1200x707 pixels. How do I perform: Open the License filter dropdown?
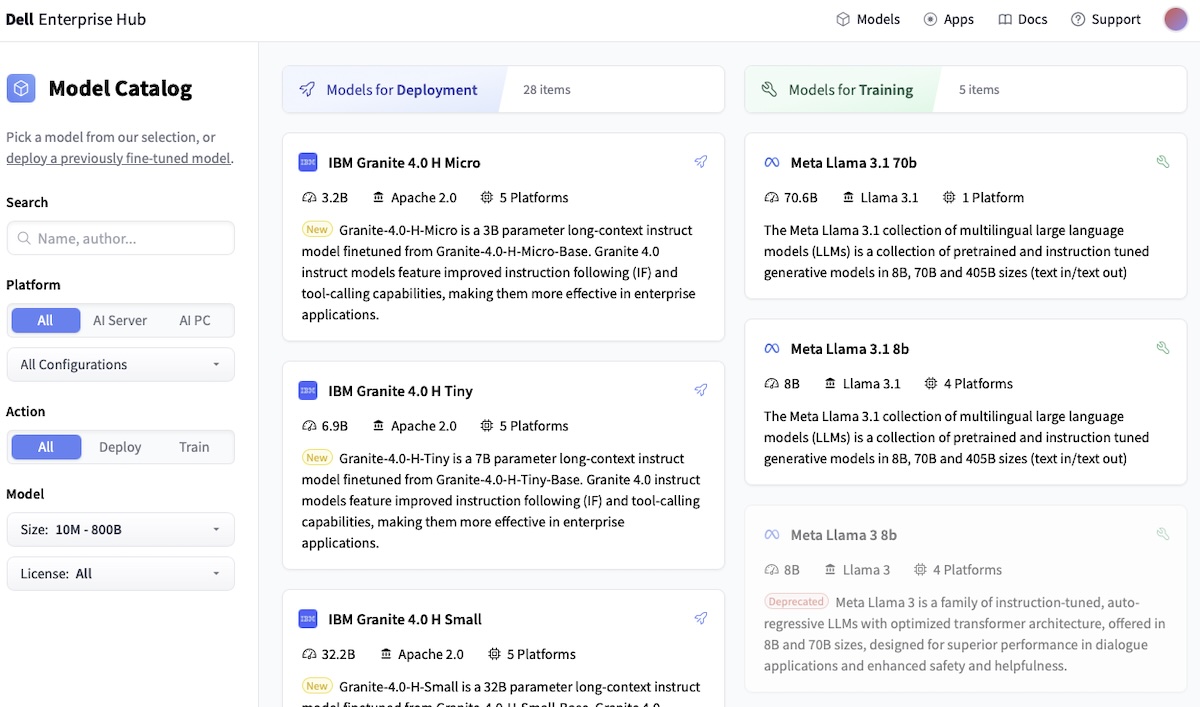point(120,574)
